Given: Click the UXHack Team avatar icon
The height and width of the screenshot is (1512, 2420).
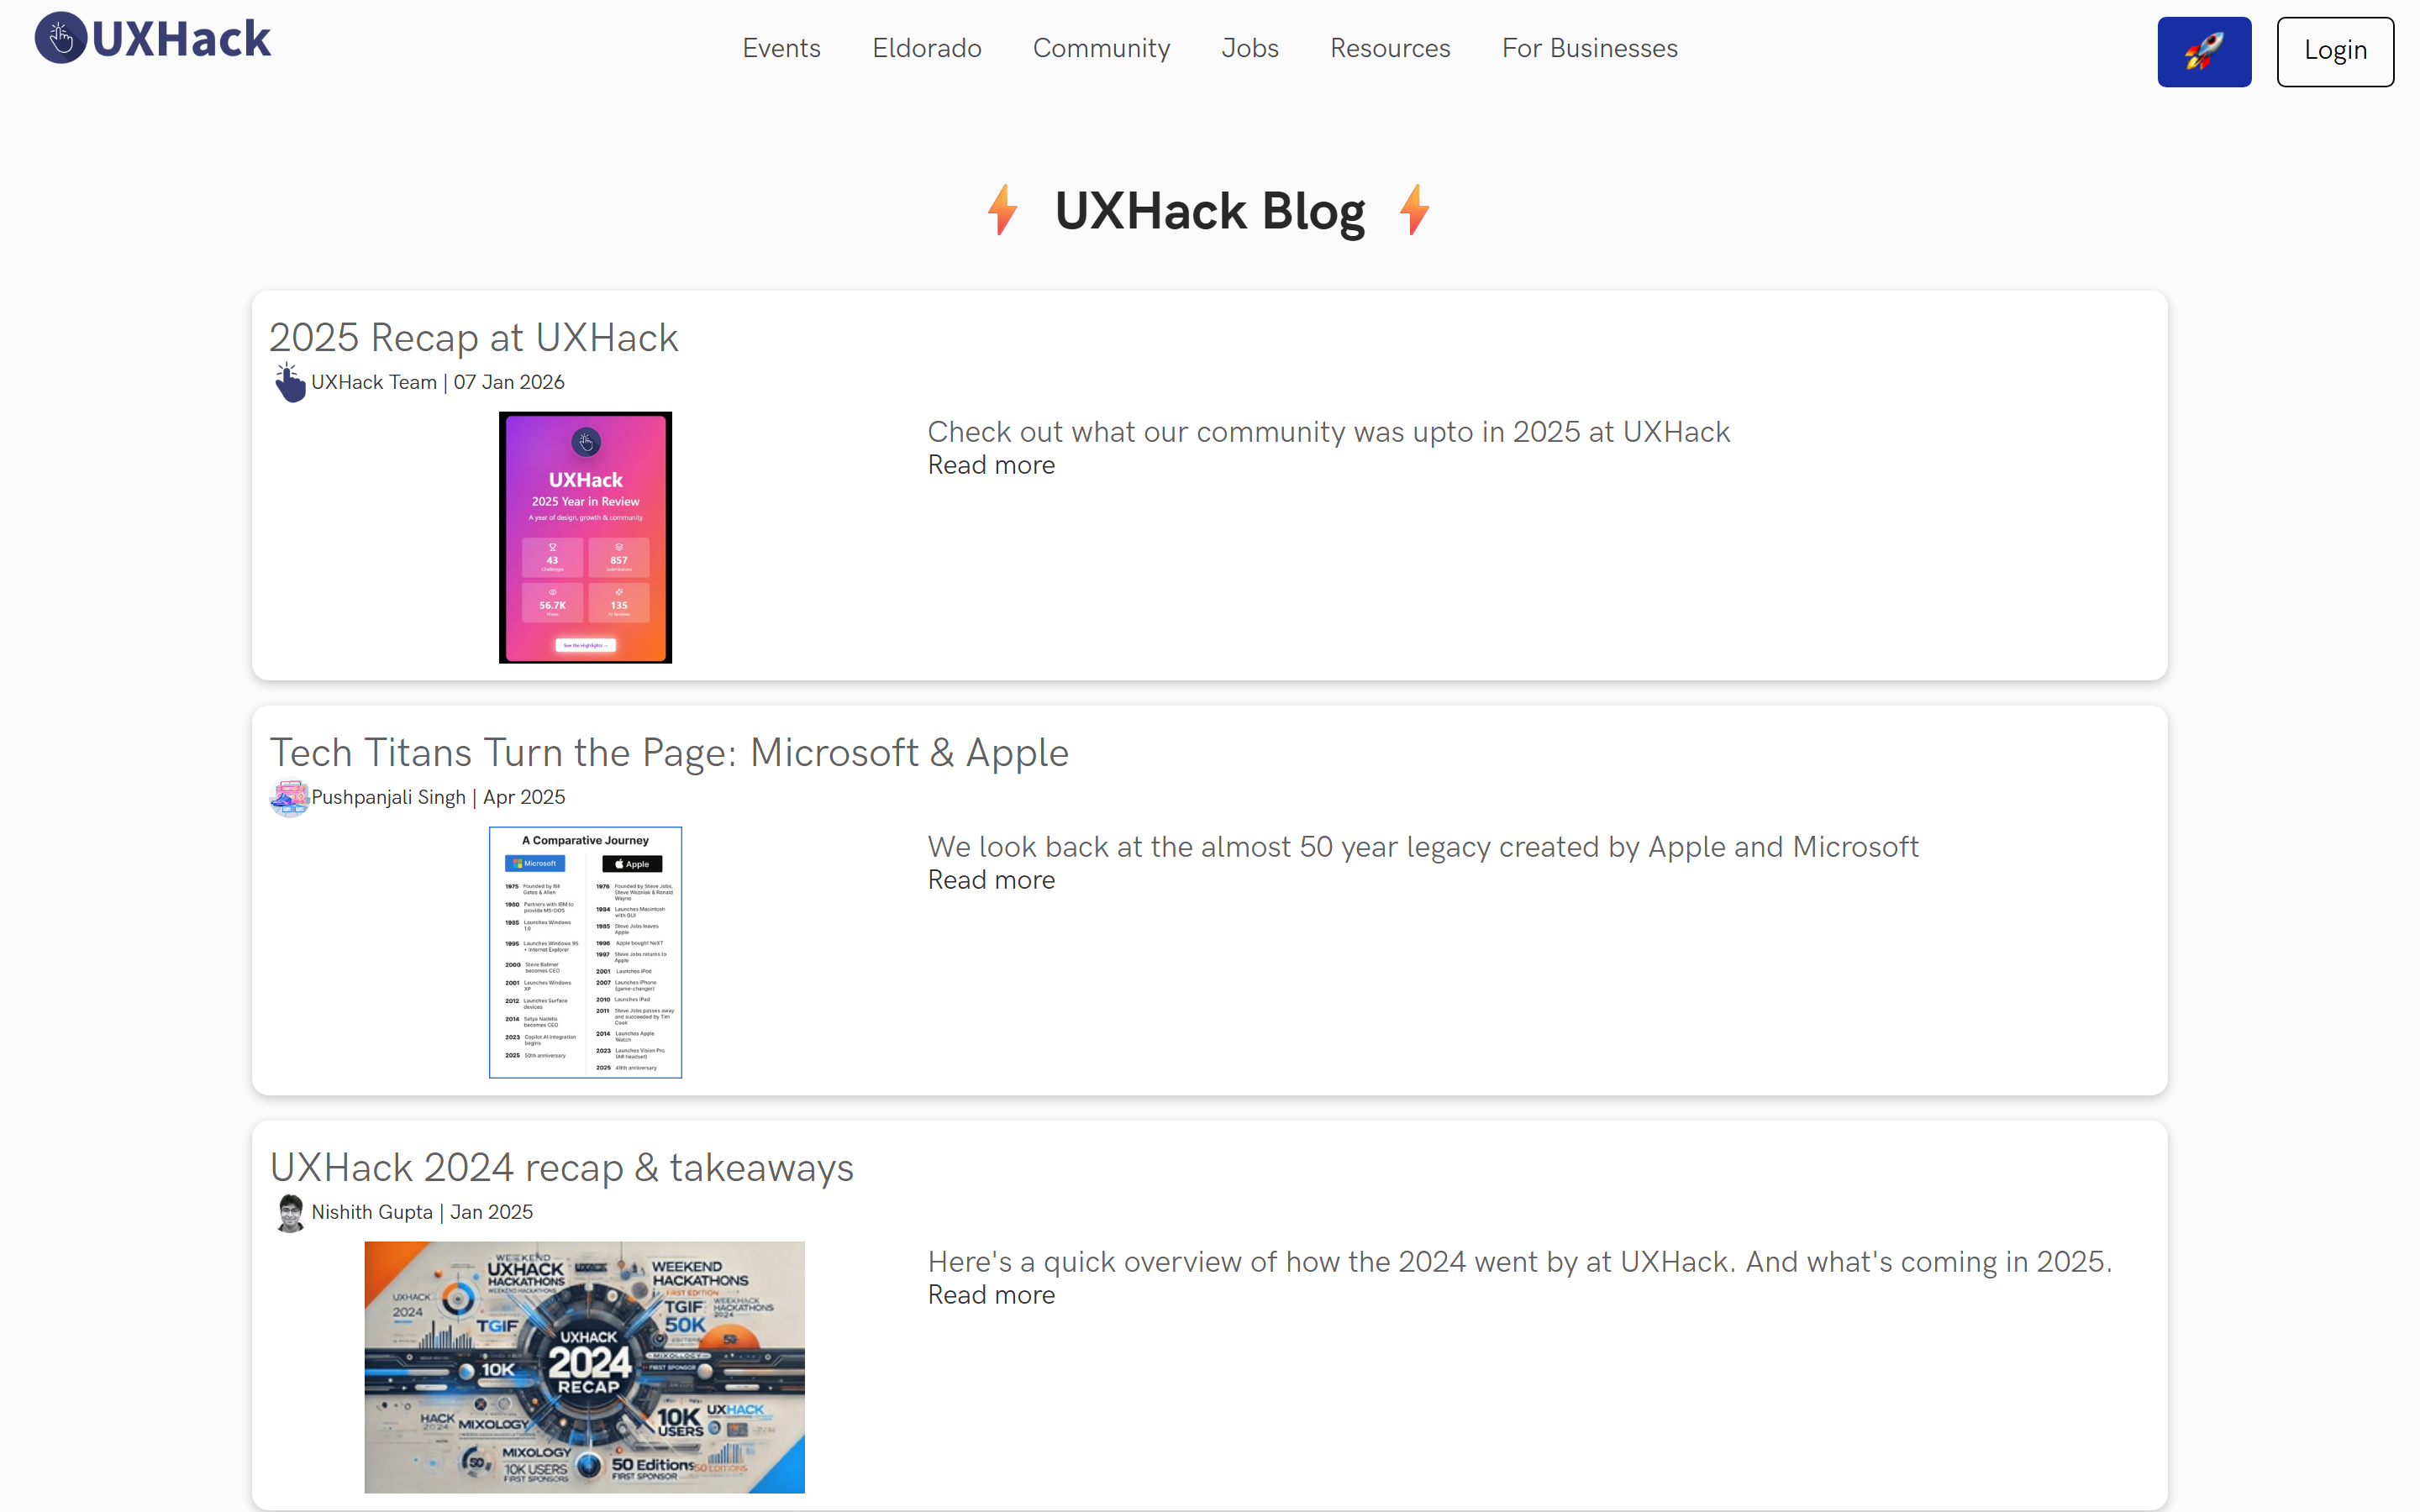Looking at the screenshot, I should 290,382.
